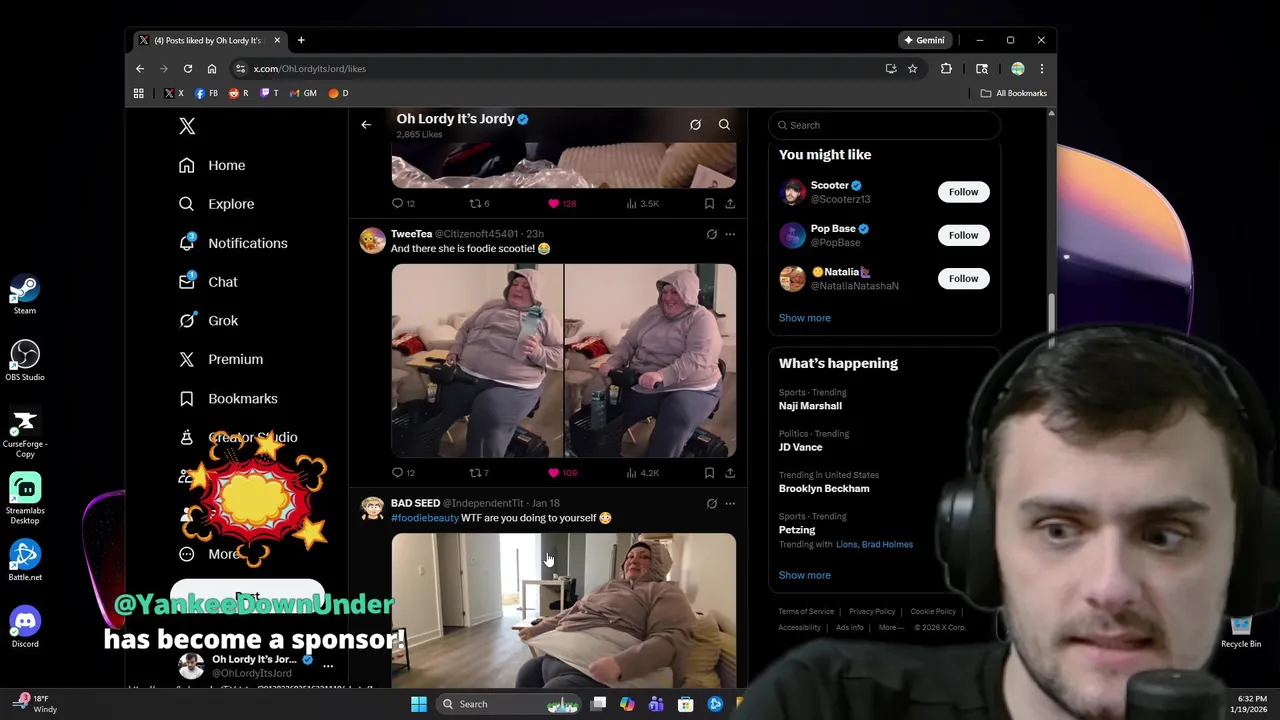Bookmark TweeTea's foodie scootie post
The image size is (1280, 720).
point(709,472)
